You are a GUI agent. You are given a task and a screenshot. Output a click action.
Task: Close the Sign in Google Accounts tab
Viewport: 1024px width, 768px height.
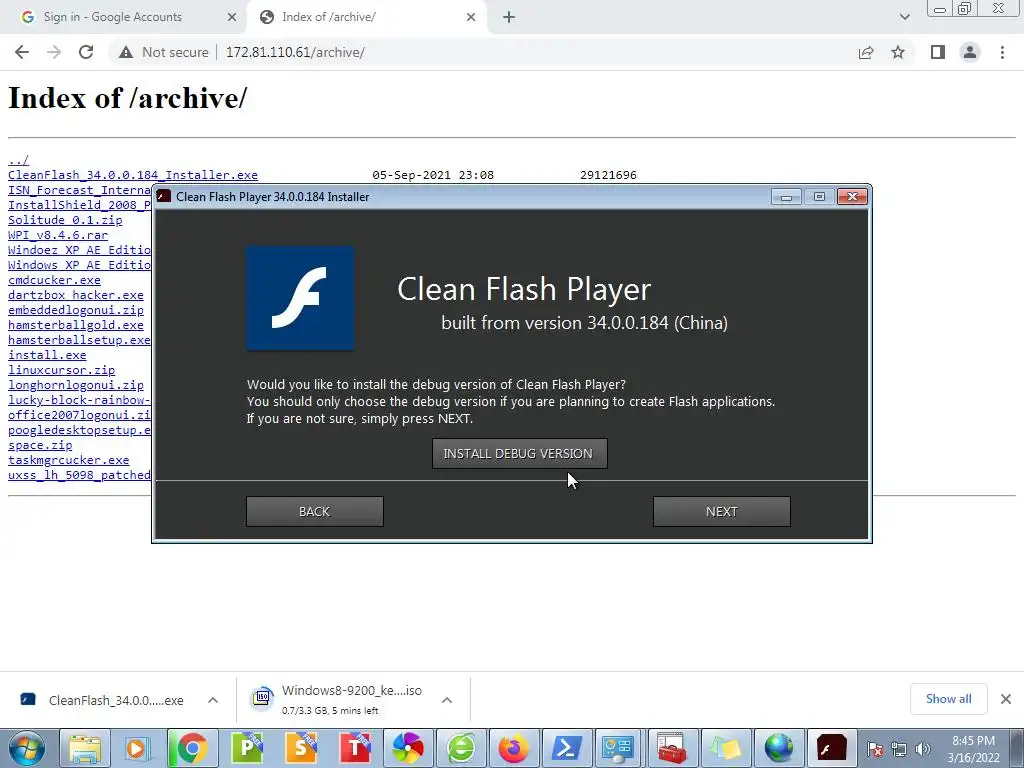(232, 17)
